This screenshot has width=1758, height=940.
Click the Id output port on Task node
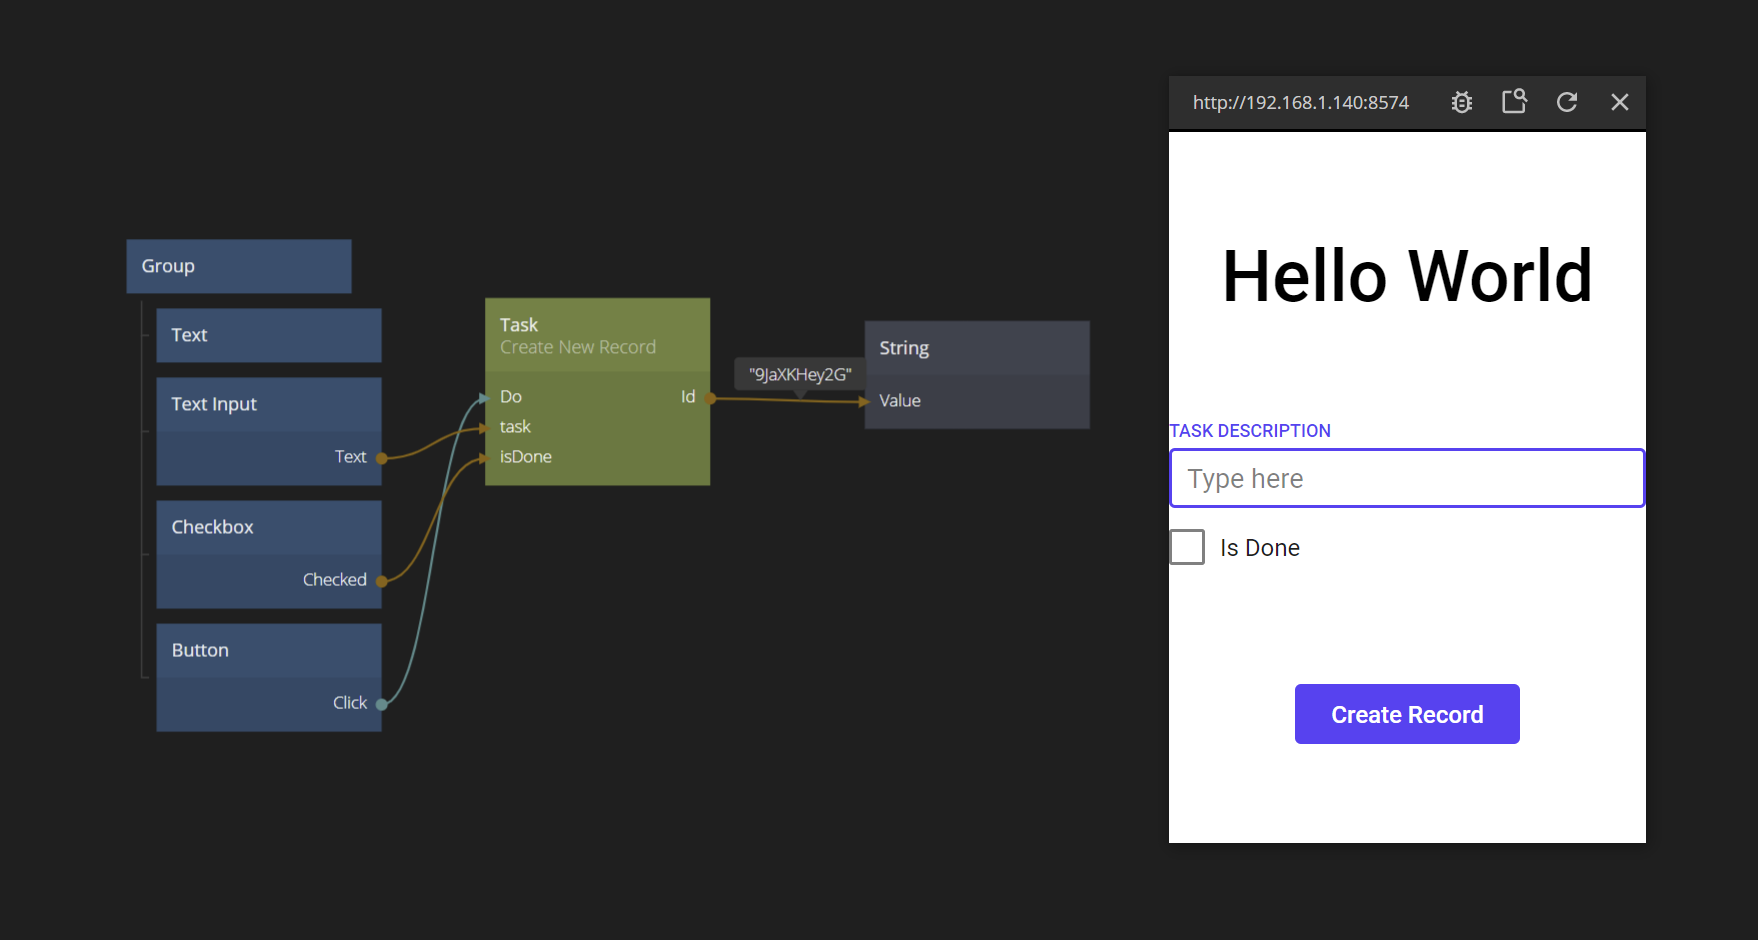click(710, 398)
